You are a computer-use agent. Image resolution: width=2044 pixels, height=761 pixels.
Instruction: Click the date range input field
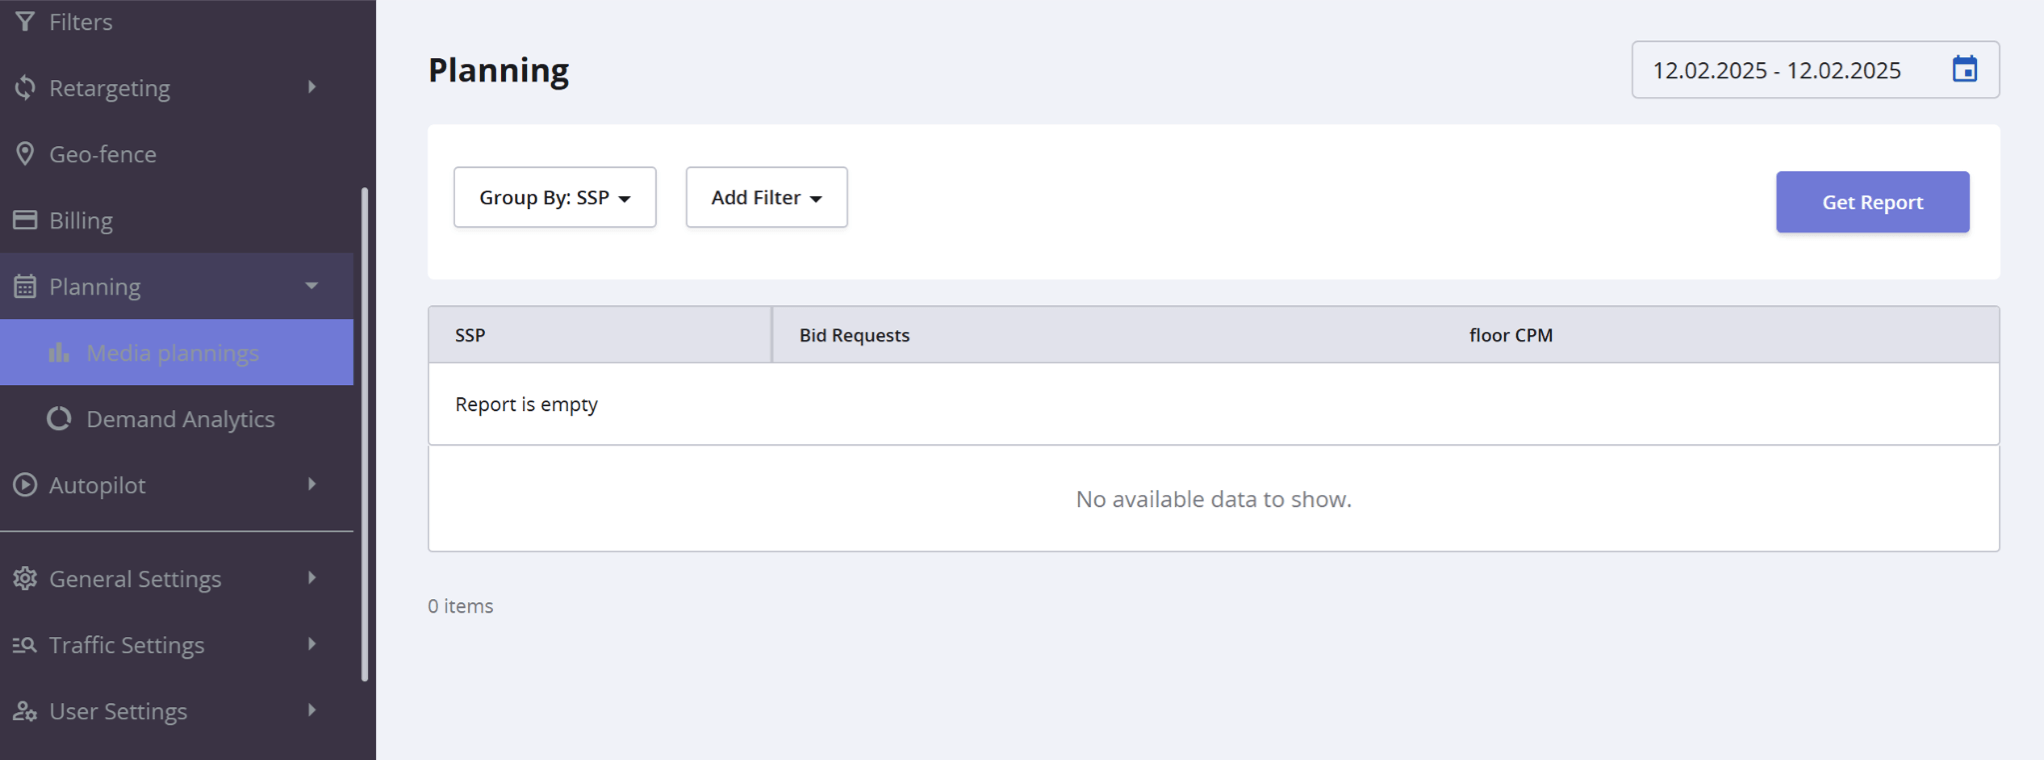coord(1815,70)
